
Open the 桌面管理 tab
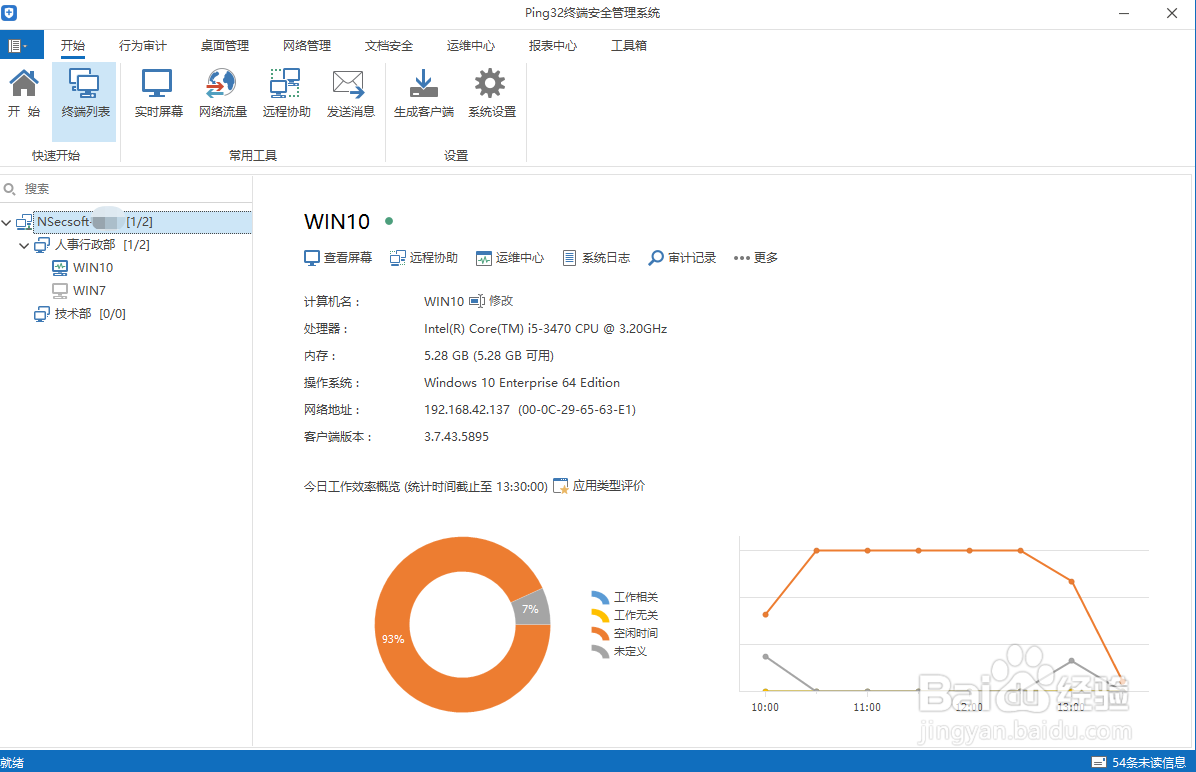pos(224,46)
